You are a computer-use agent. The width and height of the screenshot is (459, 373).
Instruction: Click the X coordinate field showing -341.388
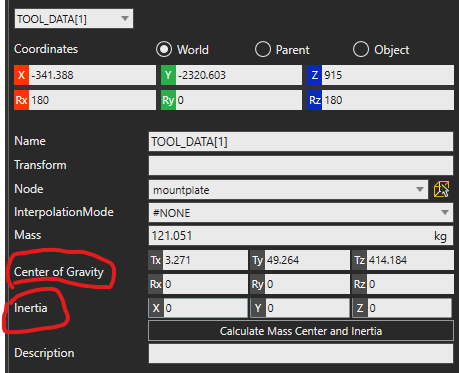click(x=92, y=75)
